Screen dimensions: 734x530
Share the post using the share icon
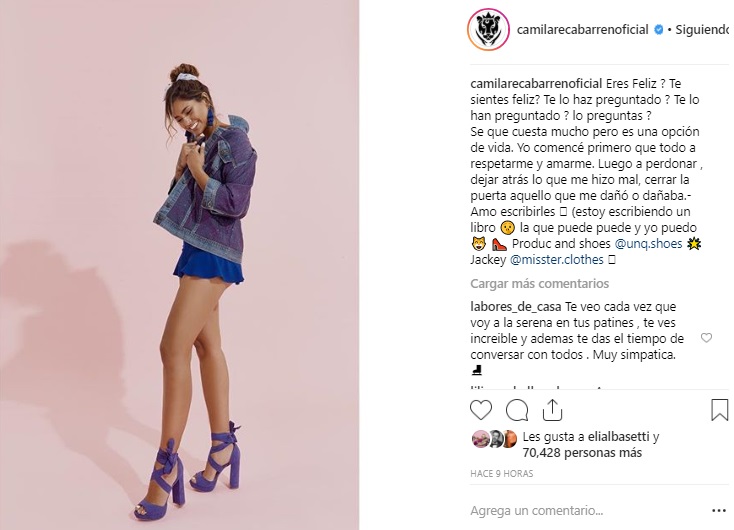(552, 410)
